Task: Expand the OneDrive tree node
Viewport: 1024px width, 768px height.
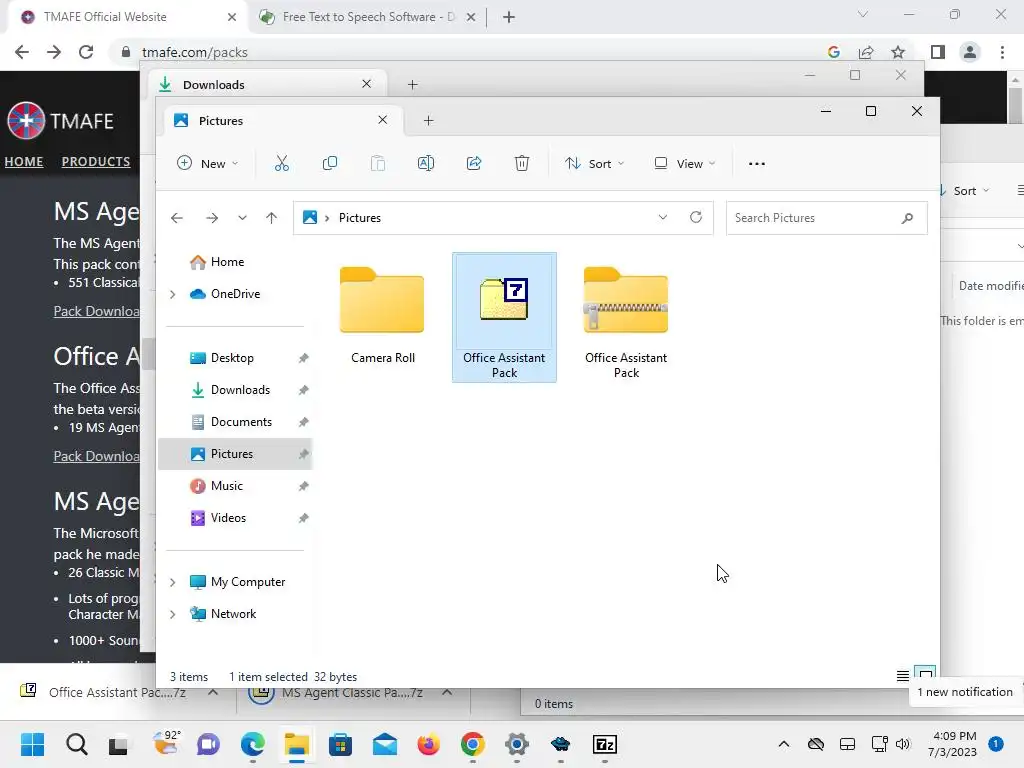Action: click(x=172, y=295)
